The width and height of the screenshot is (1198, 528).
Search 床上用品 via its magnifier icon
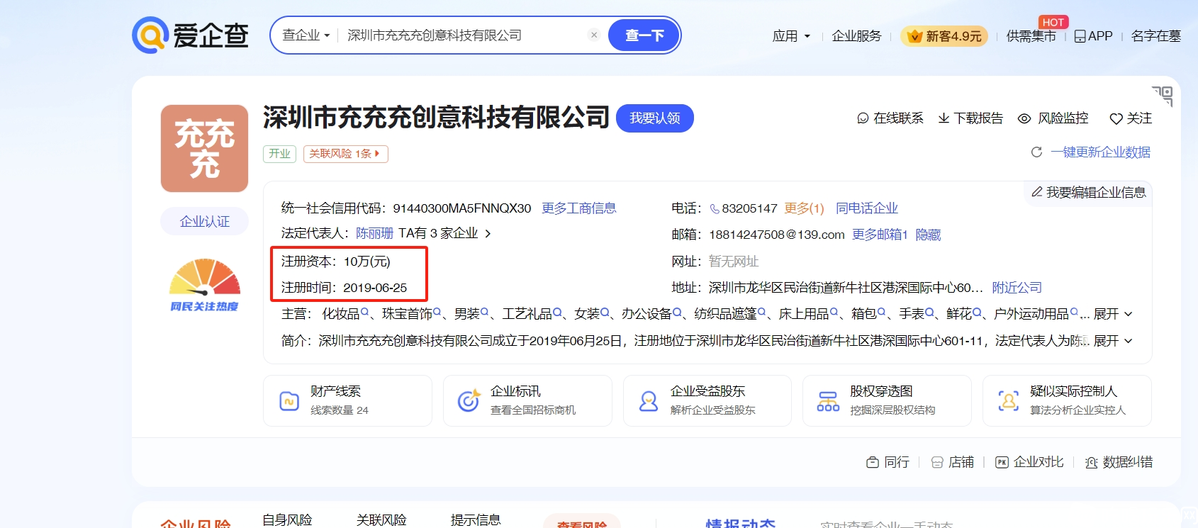835,313
